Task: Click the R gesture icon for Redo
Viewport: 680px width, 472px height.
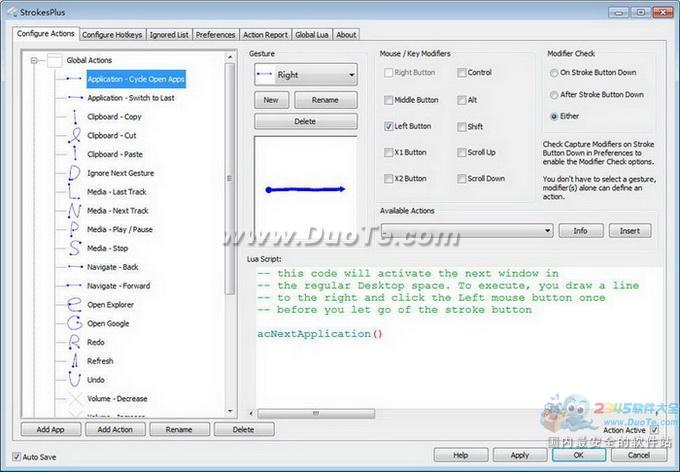Action: (74, 342)
